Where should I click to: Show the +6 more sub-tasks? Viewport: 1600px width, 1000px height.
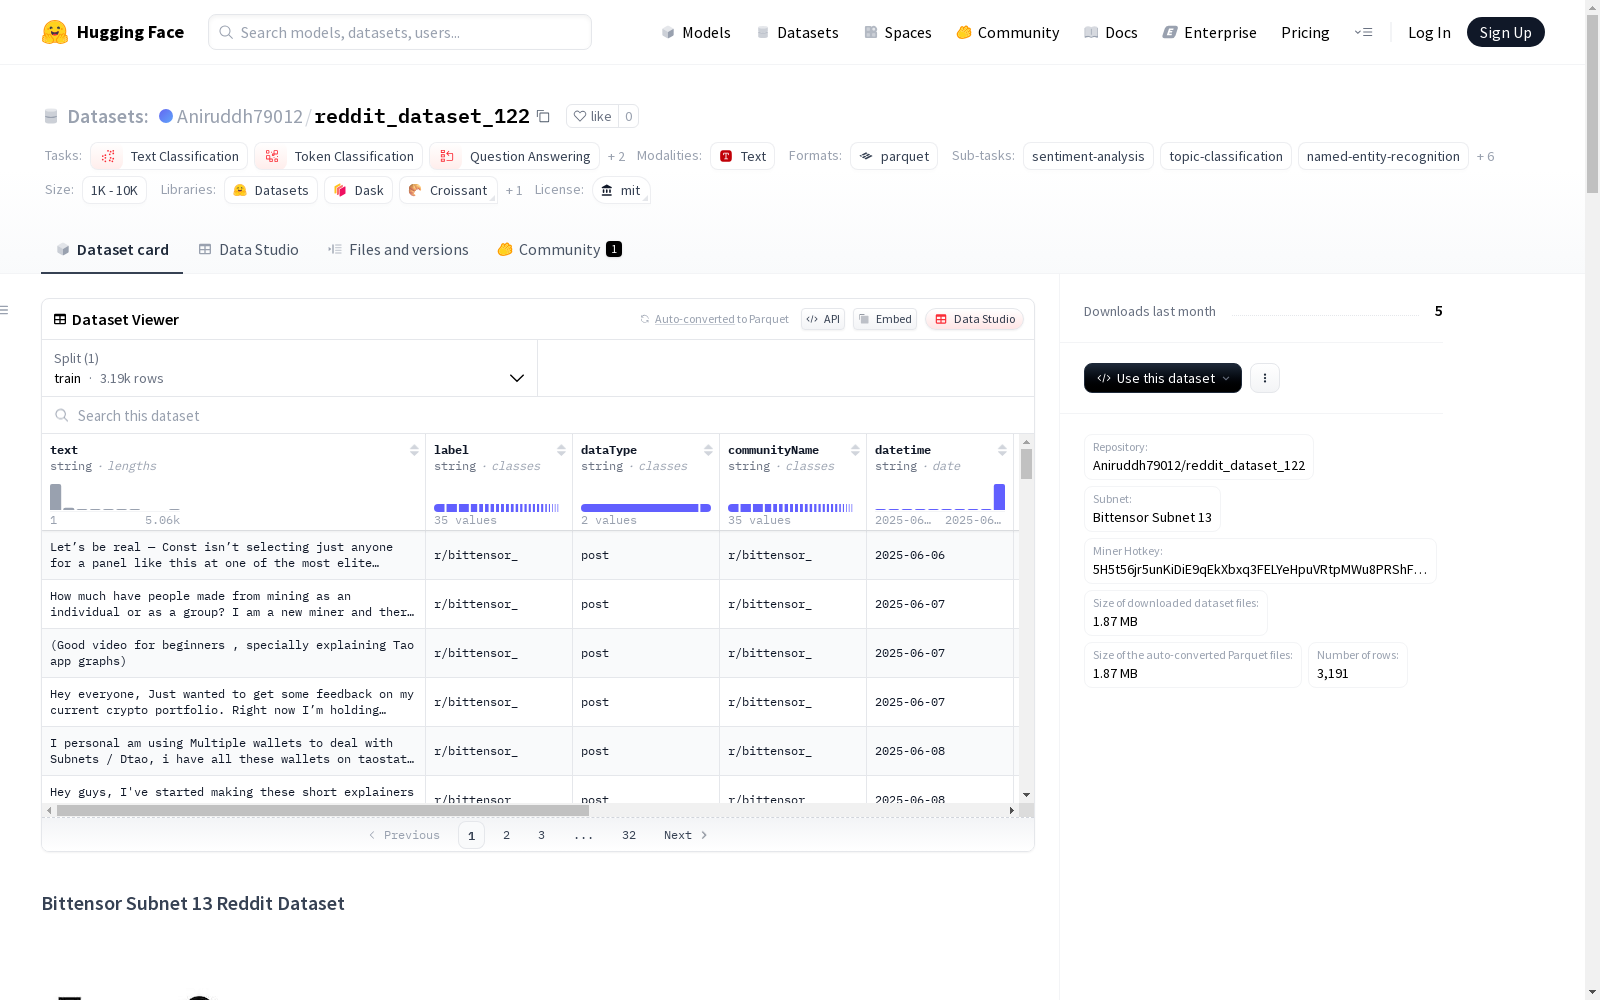coord(1486,156)
